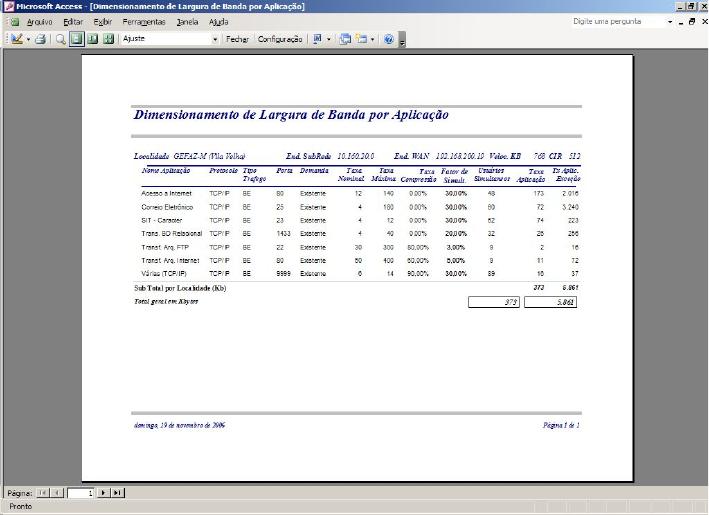The height and width of the screenshot is (515, 709).
Task: Click the SIT - Caracter row name
Action: [x=161, y=221]
